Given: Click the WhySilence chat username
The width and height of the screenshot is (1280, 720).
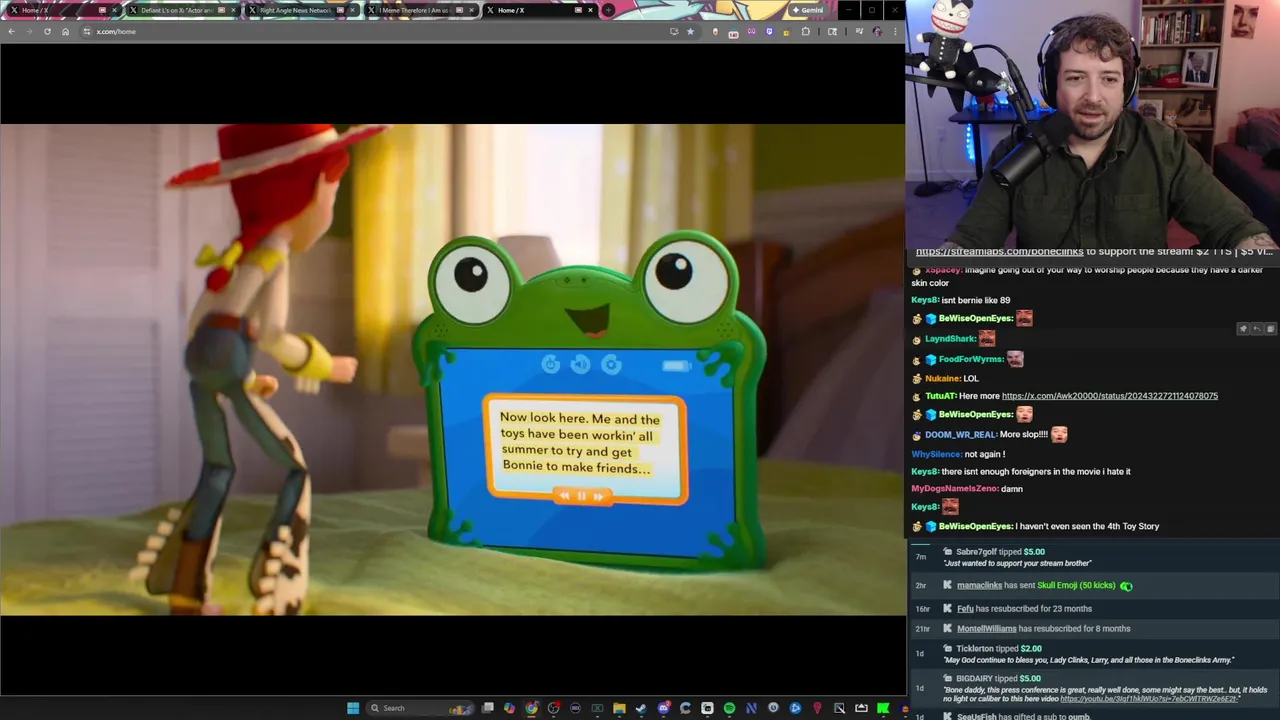Looking at the screenshot, I should pyautogui.click(x=936, y=454).
